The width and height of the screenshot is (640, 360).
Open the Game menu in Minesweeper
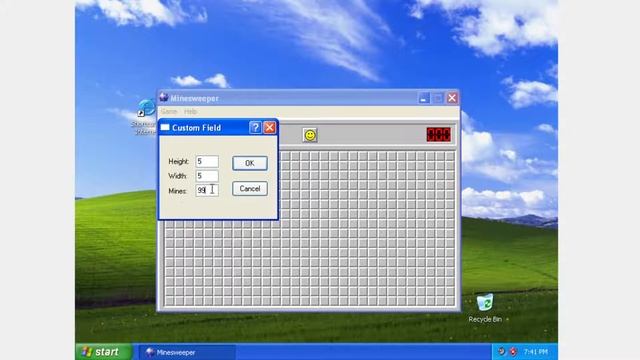click(x=169, y=111)
